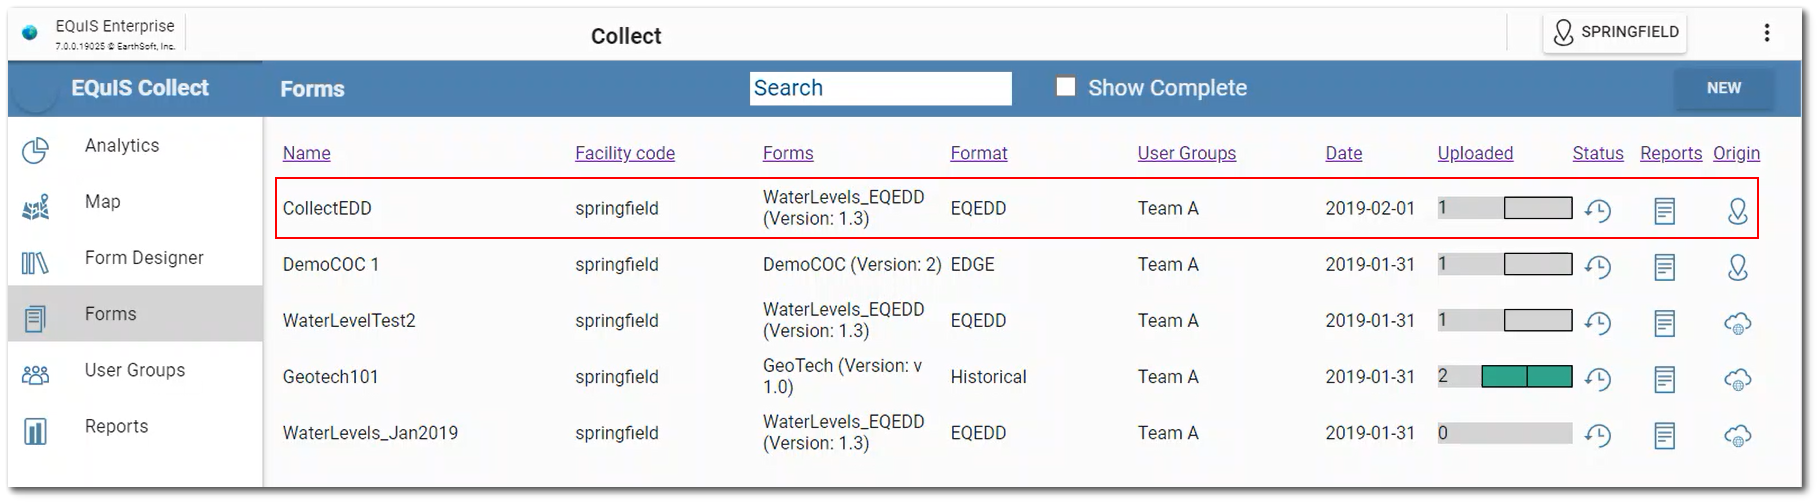
Task: Sort by the Date column header
Action: coord(1344,153)
